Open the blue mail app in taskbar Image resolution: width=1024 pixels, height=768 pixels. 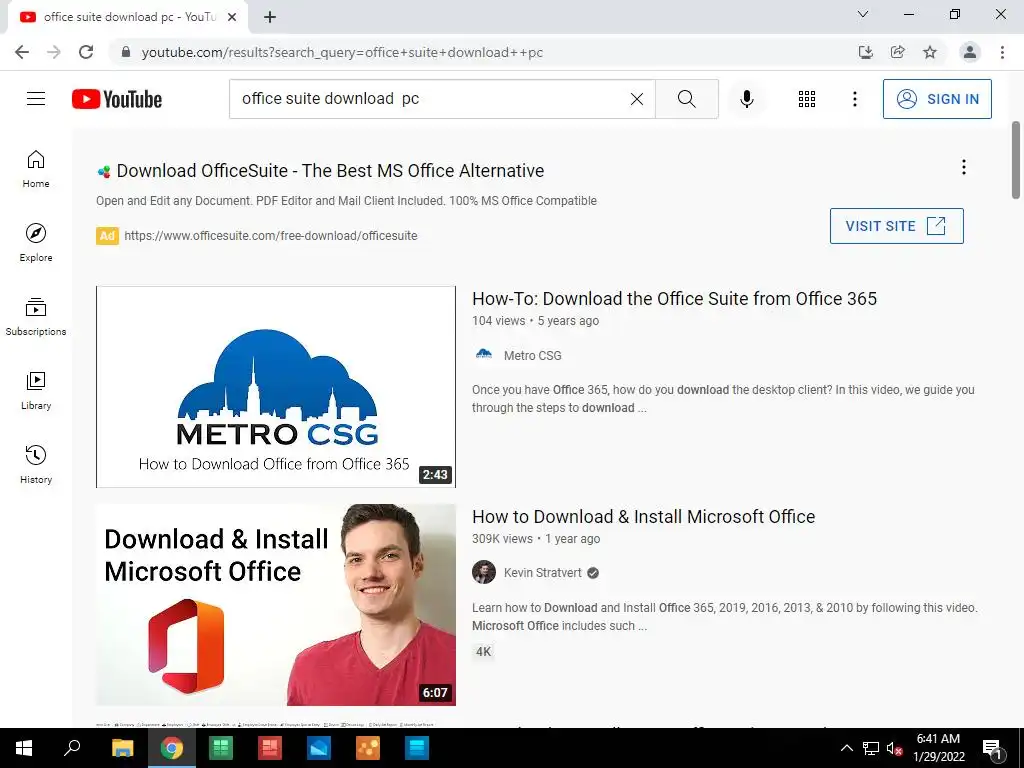point(319,748)
